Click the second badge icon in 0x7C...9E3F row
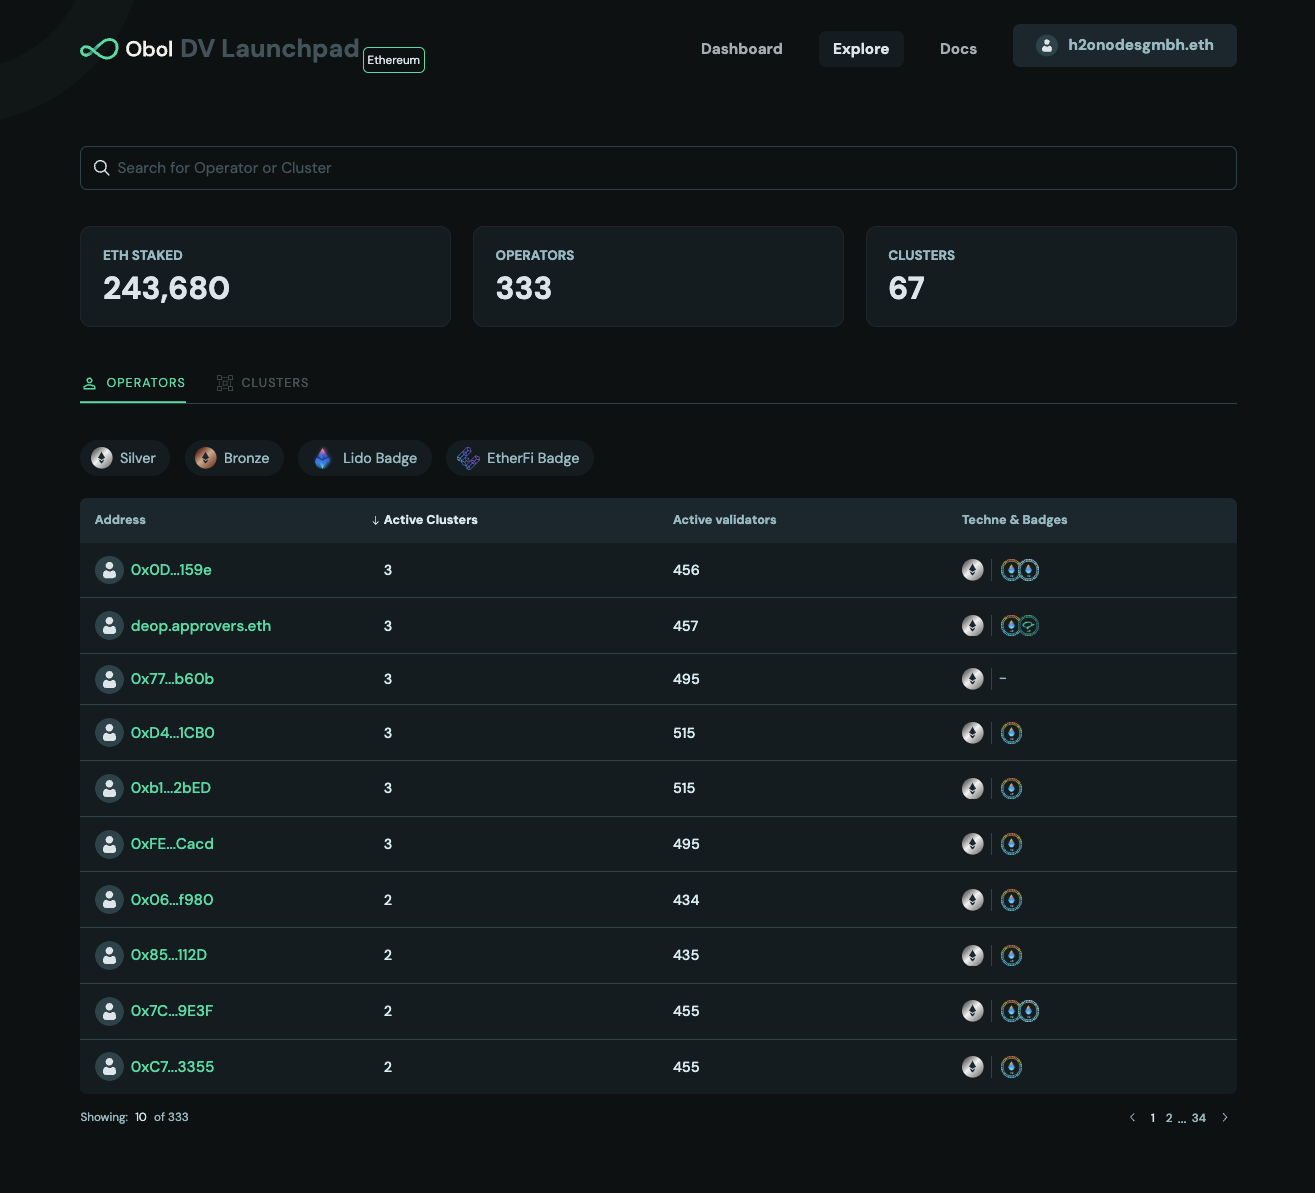The height and width of the screenshot is (1193, 1315). pos(1029,1011)
